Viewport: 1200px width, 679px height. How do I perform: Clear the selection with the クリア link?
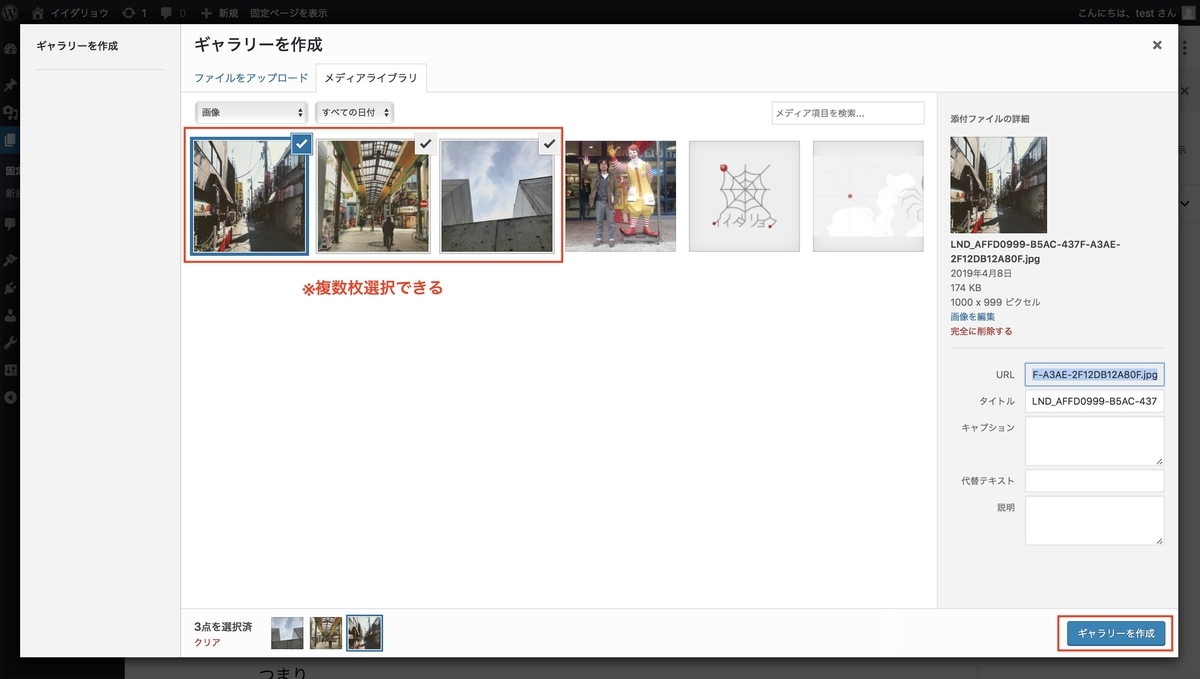[x=207, y=642]
